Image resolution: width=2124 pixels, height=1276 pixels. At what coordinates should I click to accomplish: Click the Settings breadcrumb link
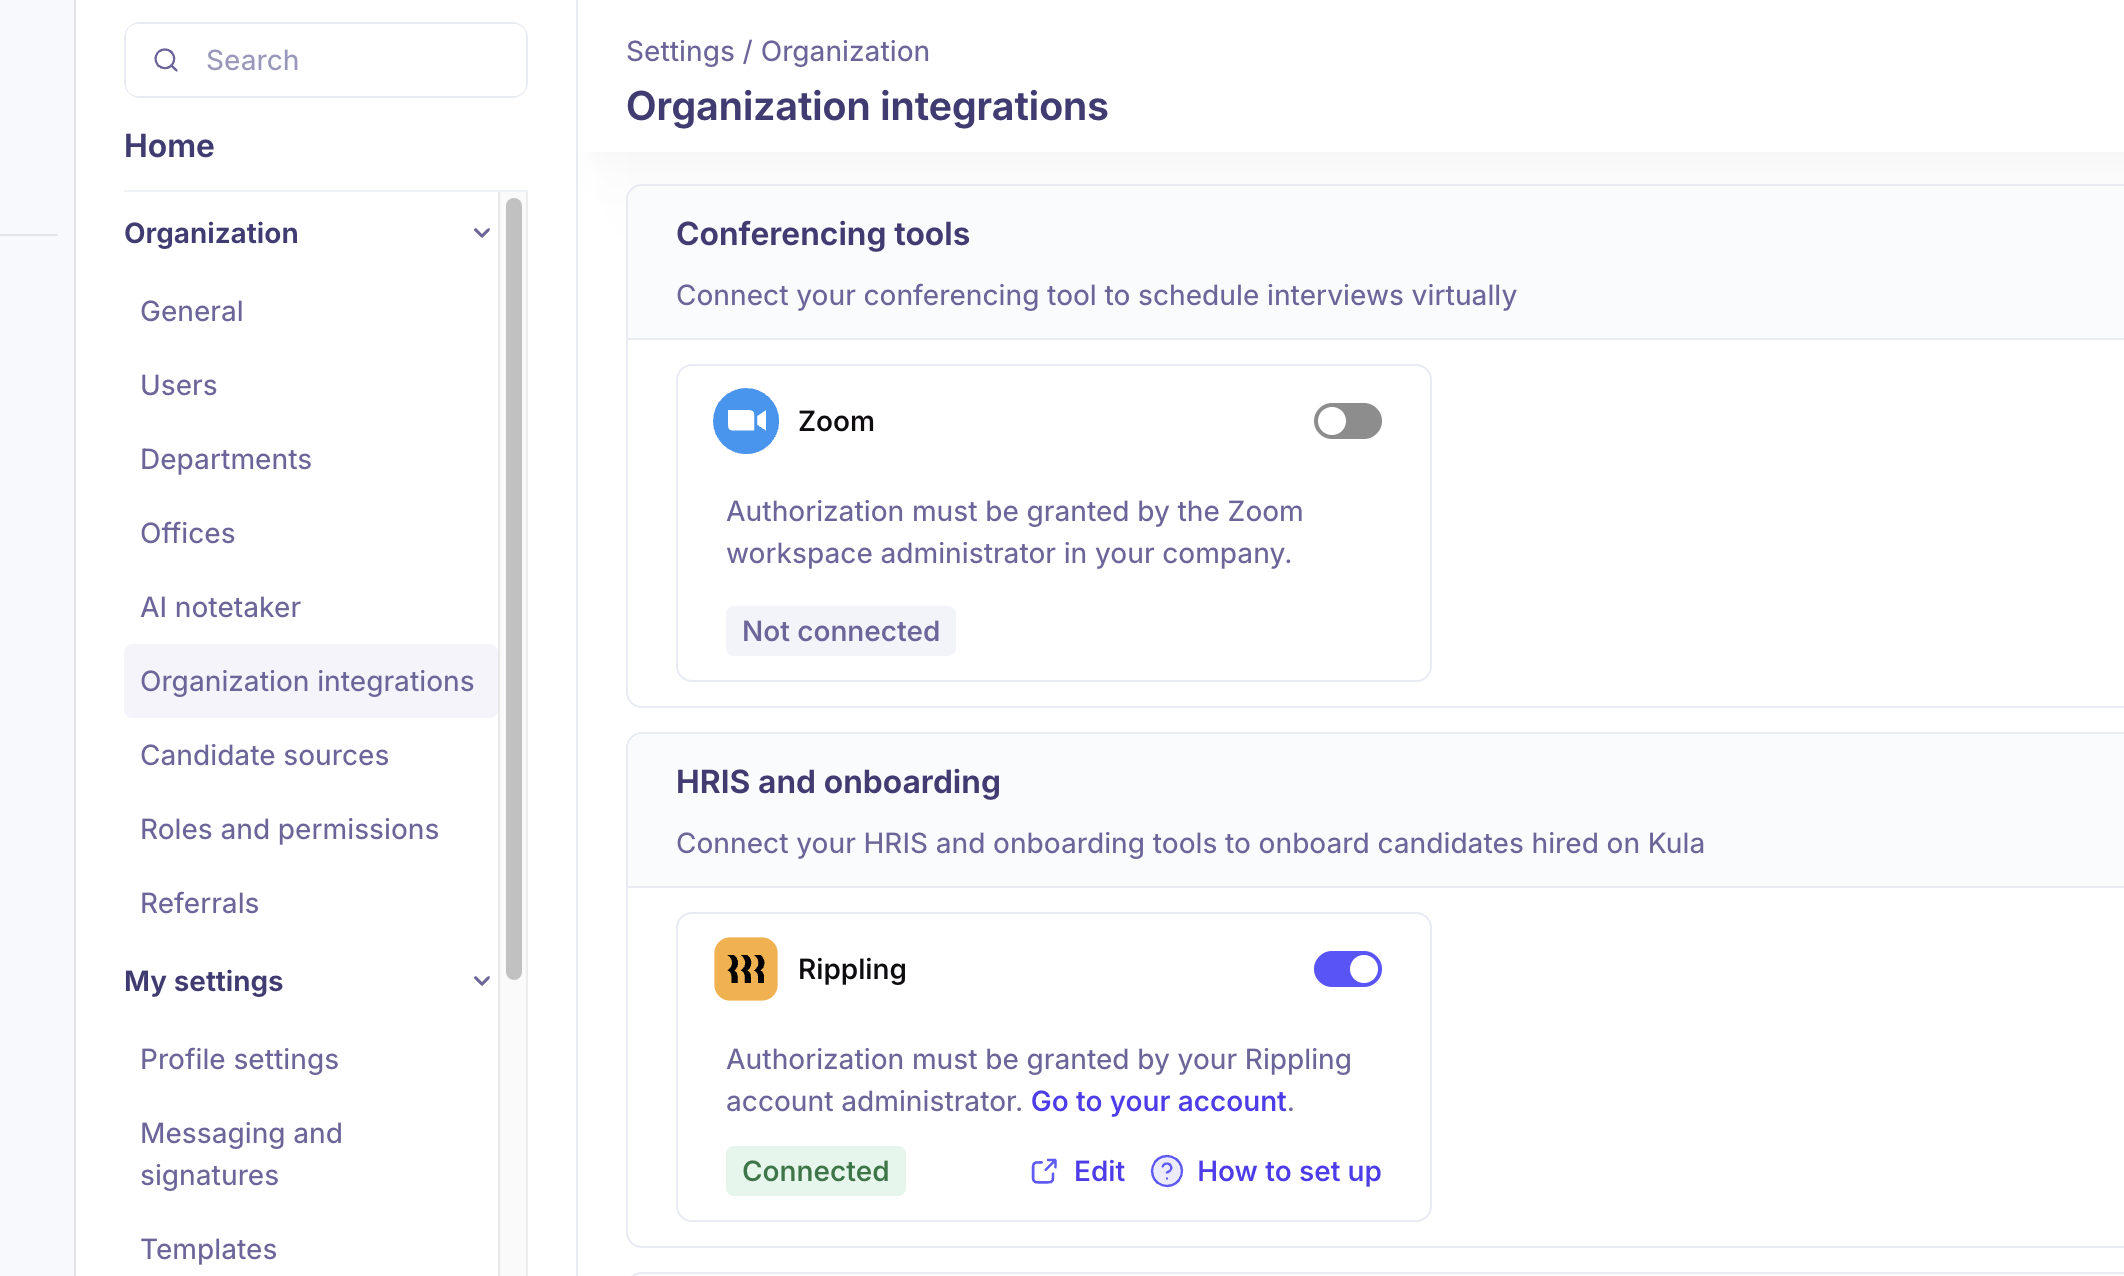click(x=680, y=51)
